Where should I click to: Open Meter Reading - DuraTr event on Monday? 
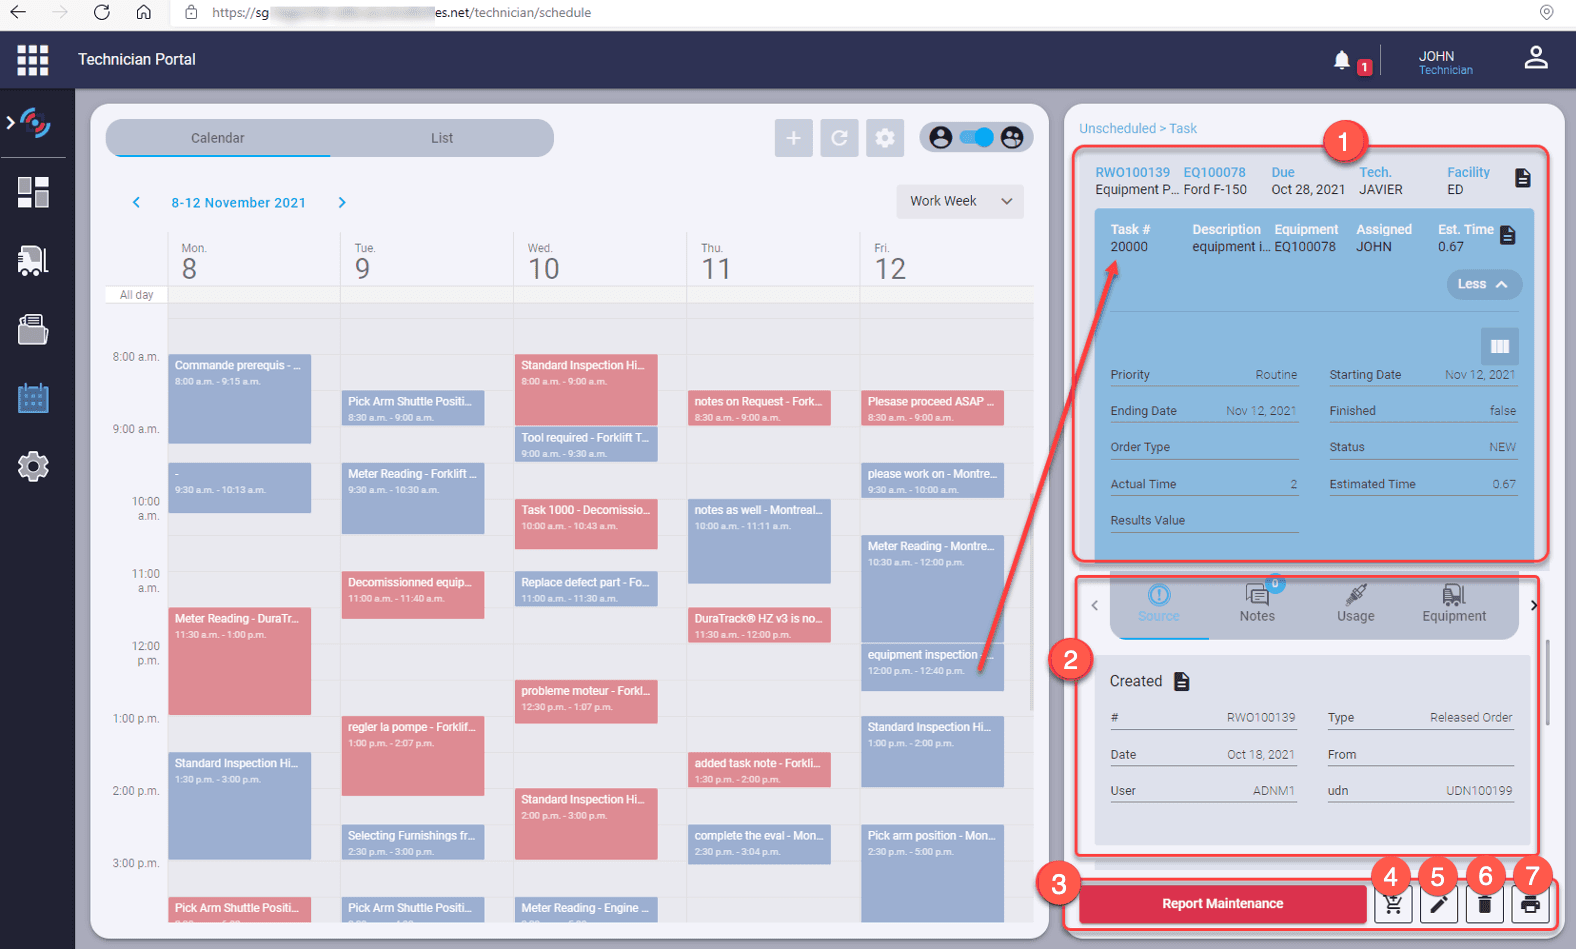240,661
